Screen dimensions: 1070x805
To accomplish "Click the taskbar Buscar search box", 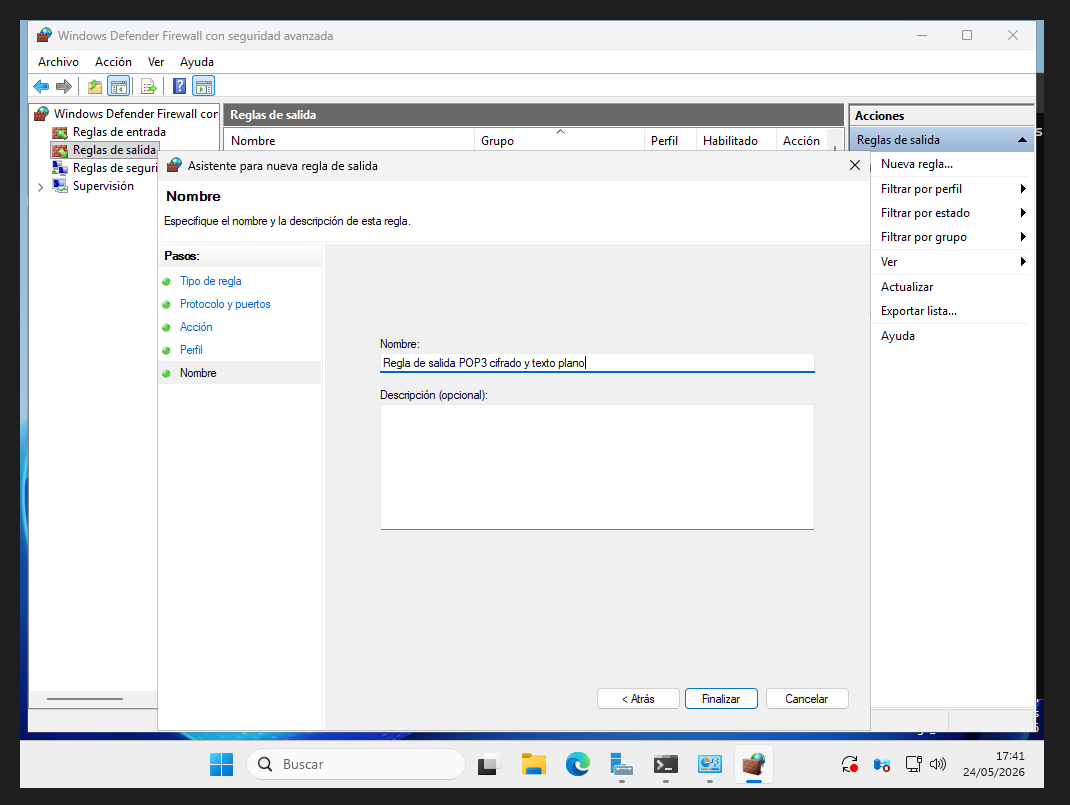I will point(356,765).
